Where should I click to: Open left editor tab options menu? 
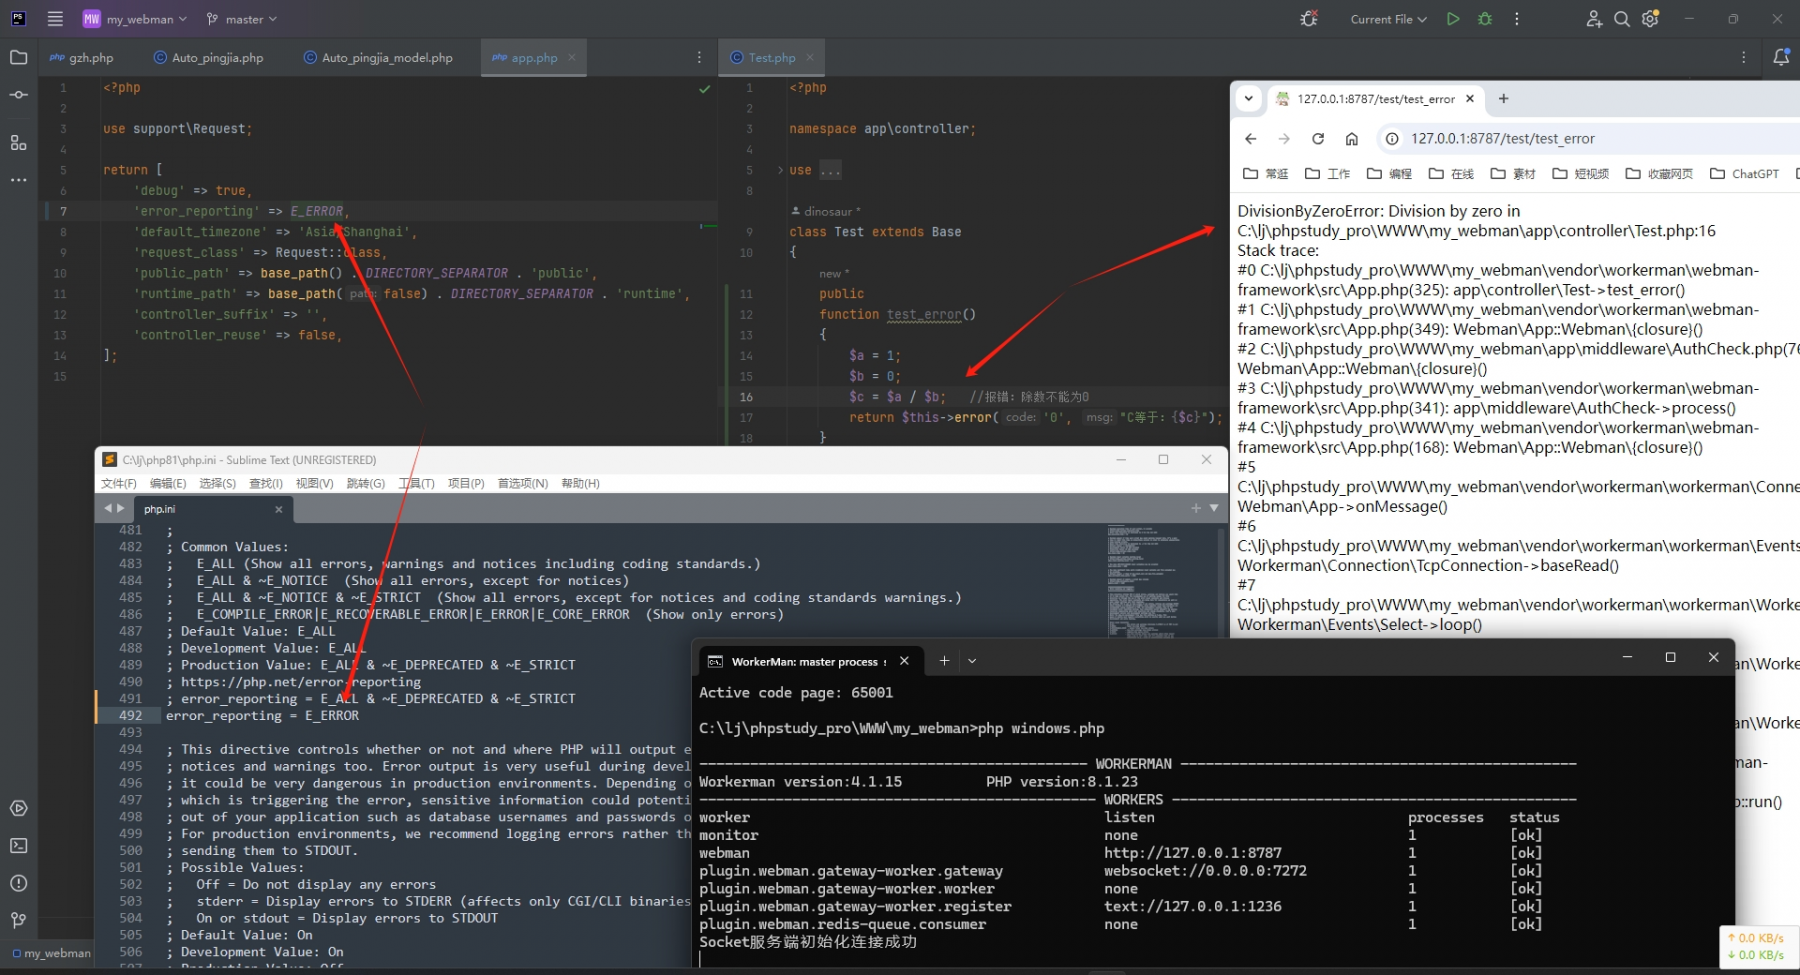point(699,58)
